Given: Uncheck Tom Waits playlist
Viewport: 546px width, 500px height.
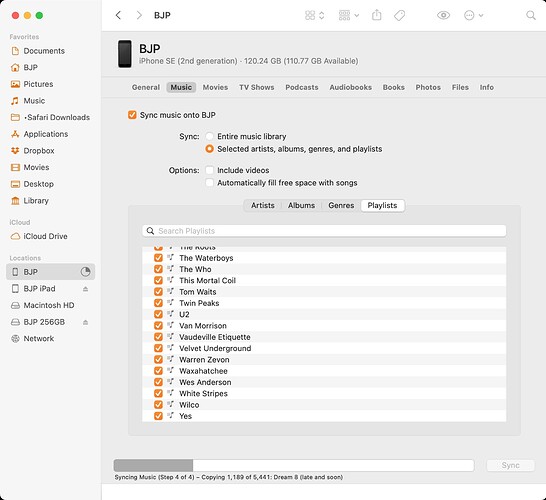Looking at the screenshot, I should pyautogui.click(x=158, y=292).
